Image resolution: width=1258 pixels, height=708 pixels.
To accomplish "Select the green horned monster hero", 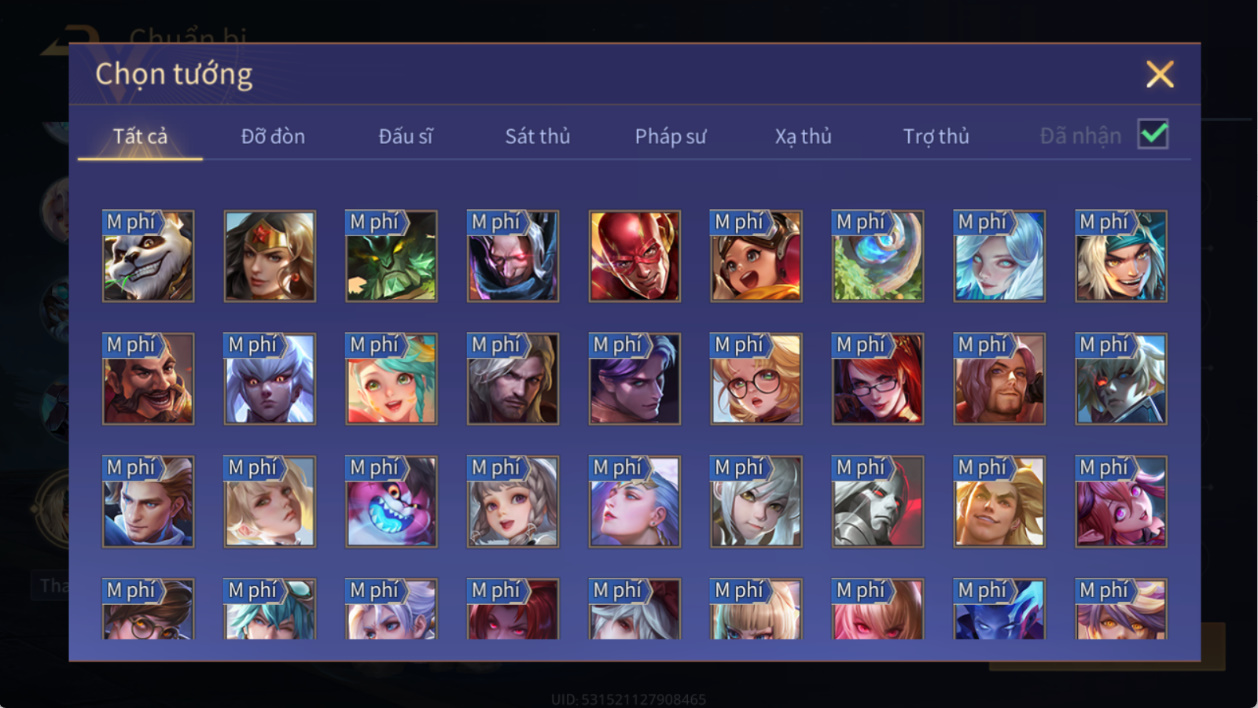I will tap(391, 256).
